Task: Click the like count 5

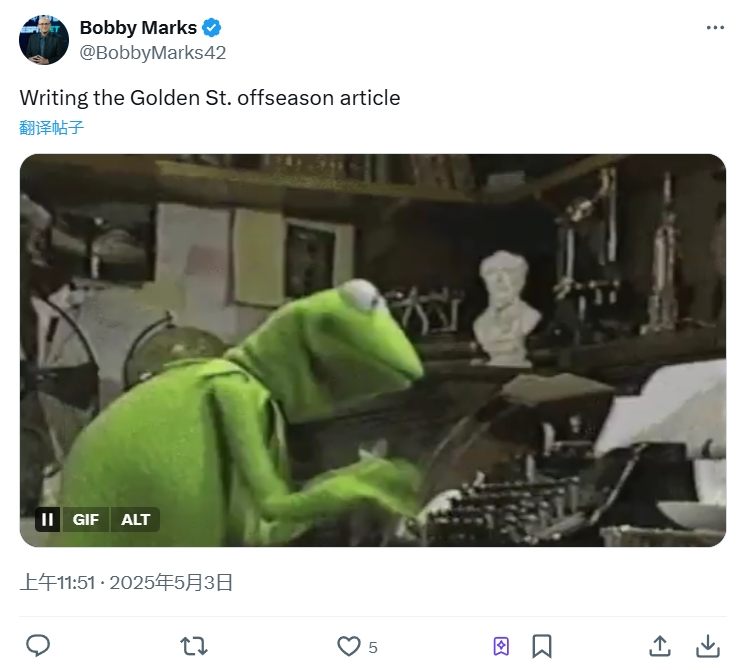Action: [373, 647]
